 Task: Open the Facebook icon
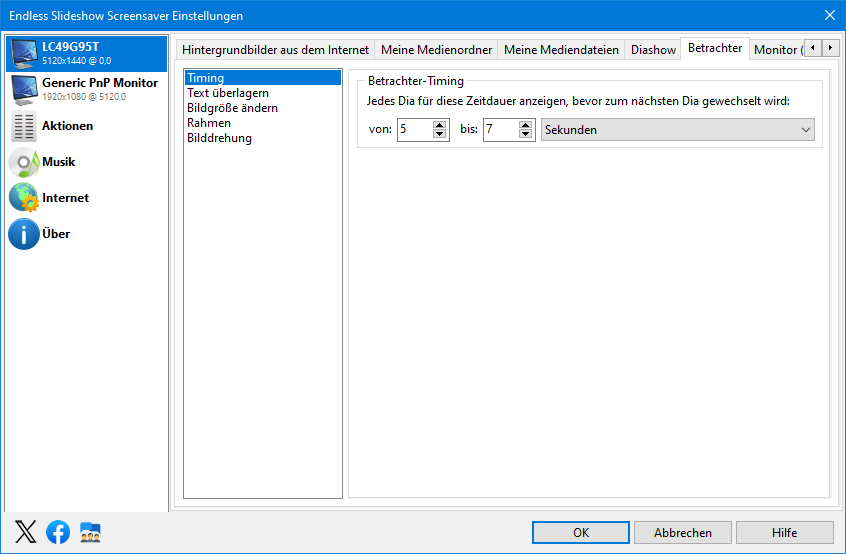pyautogui.click(x=58, y=532)
